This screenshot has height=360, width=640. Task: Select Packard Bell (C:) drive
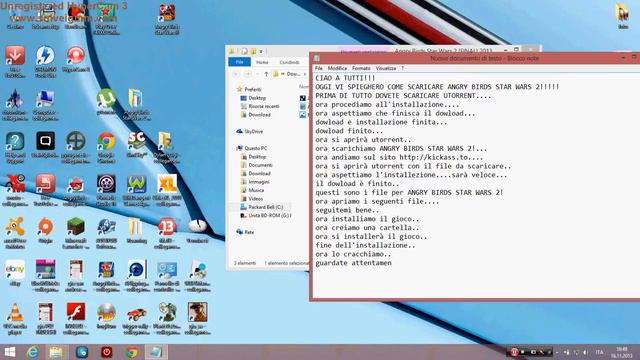tap(265, 207)
